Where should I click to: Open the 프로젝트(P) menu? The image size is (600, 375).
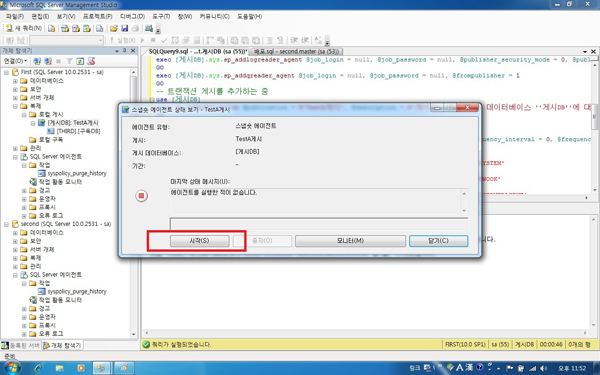pyautogui.click(x=98, y=16)
